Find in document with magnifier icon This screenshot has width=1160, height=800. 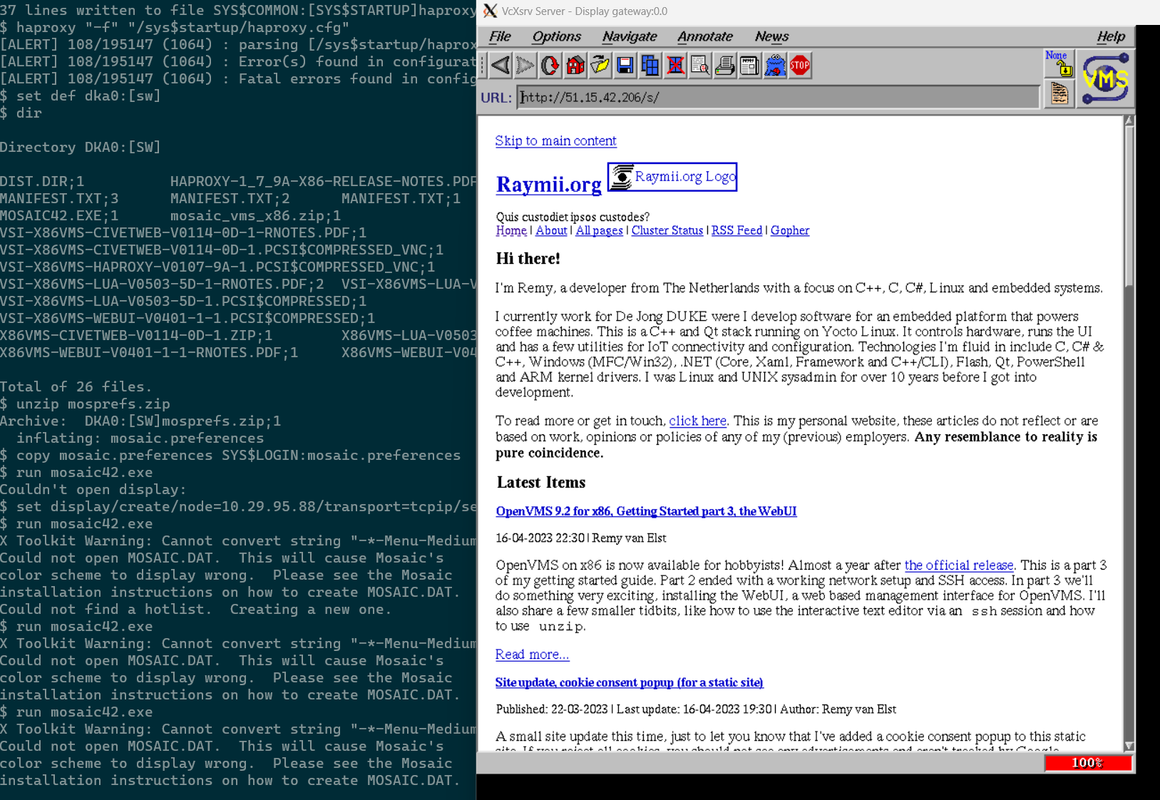(700, 66)
